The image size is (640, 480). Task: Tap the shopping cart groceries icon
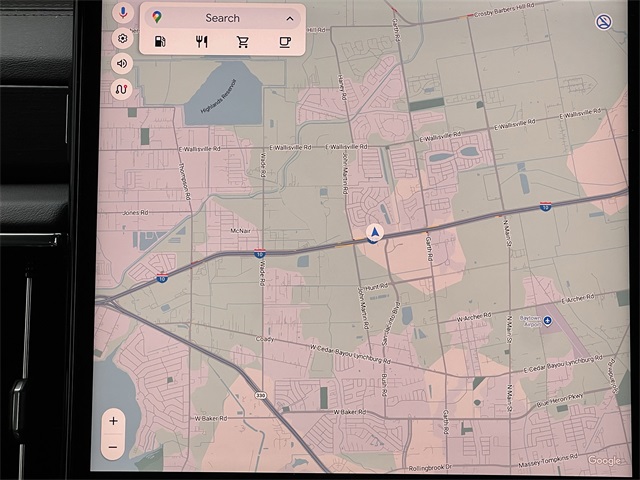click(x=243, y=42)
